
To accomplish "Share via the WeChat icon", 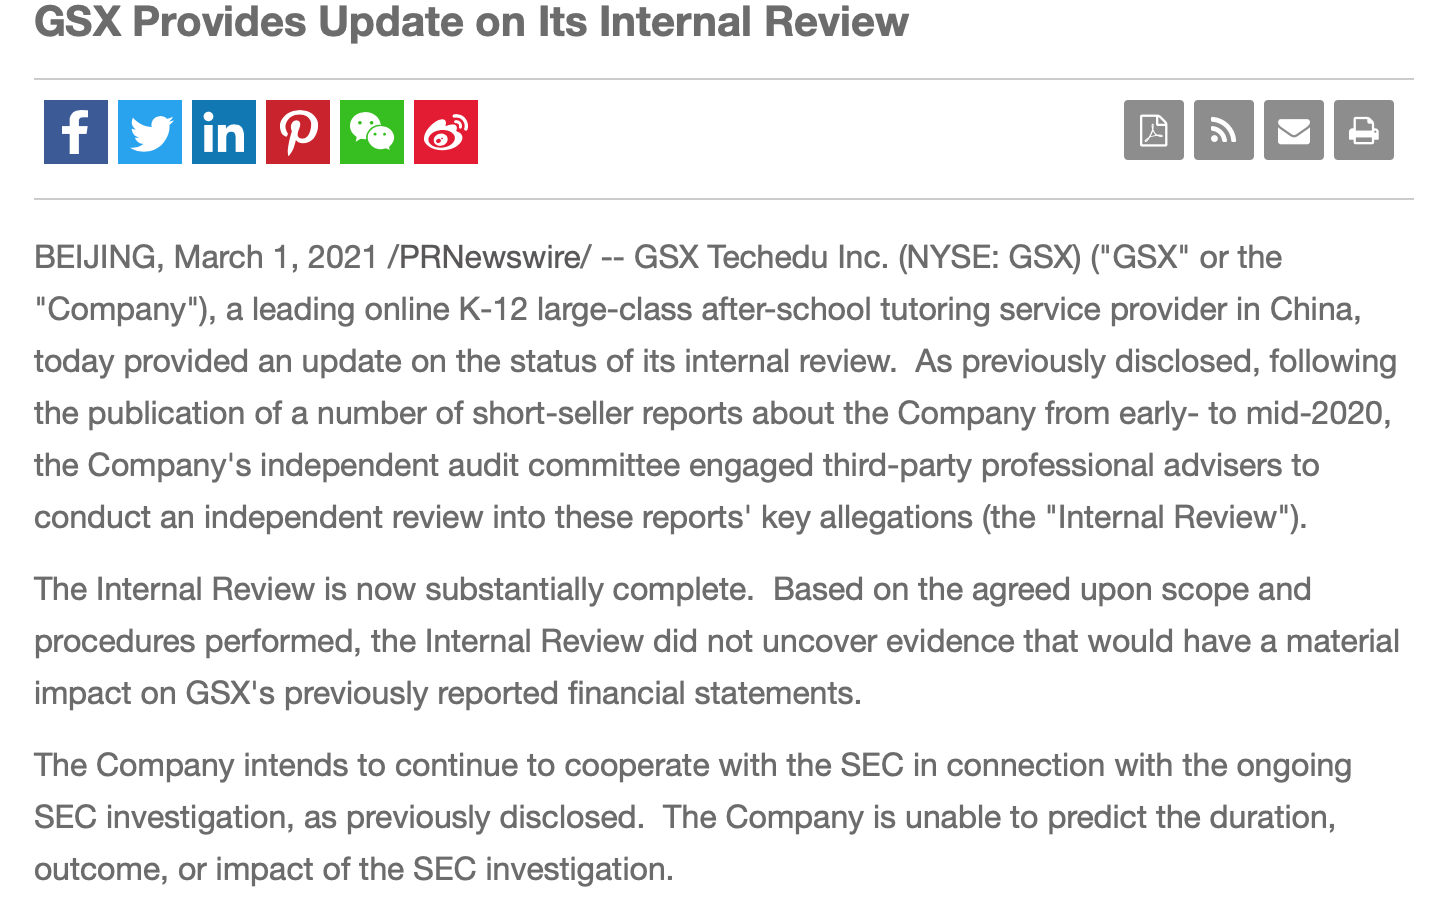I will point(372,132).
